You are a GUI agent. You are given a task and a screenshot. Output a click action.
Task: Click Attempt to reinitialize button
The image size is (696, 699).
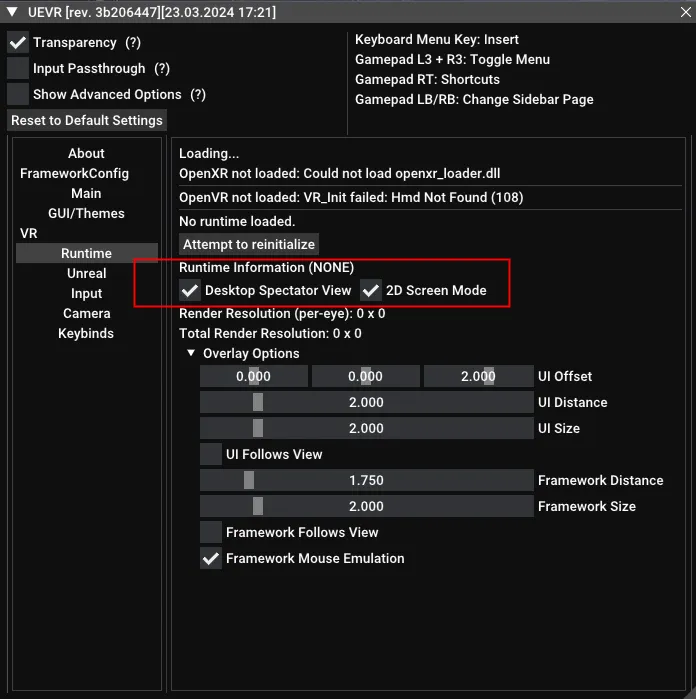coord(249,244)
